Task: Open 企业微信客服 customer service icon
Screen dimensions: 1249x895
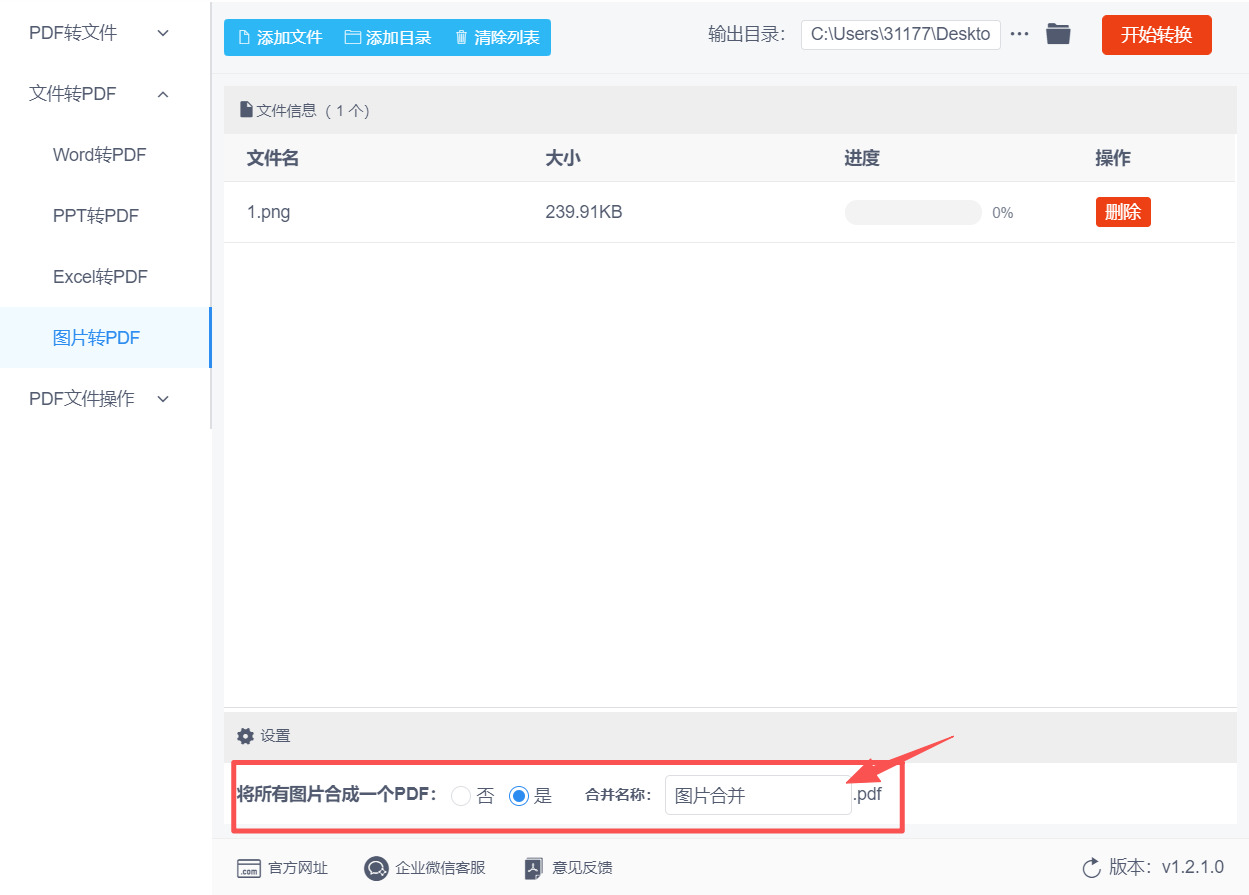Action: [376, 868]
